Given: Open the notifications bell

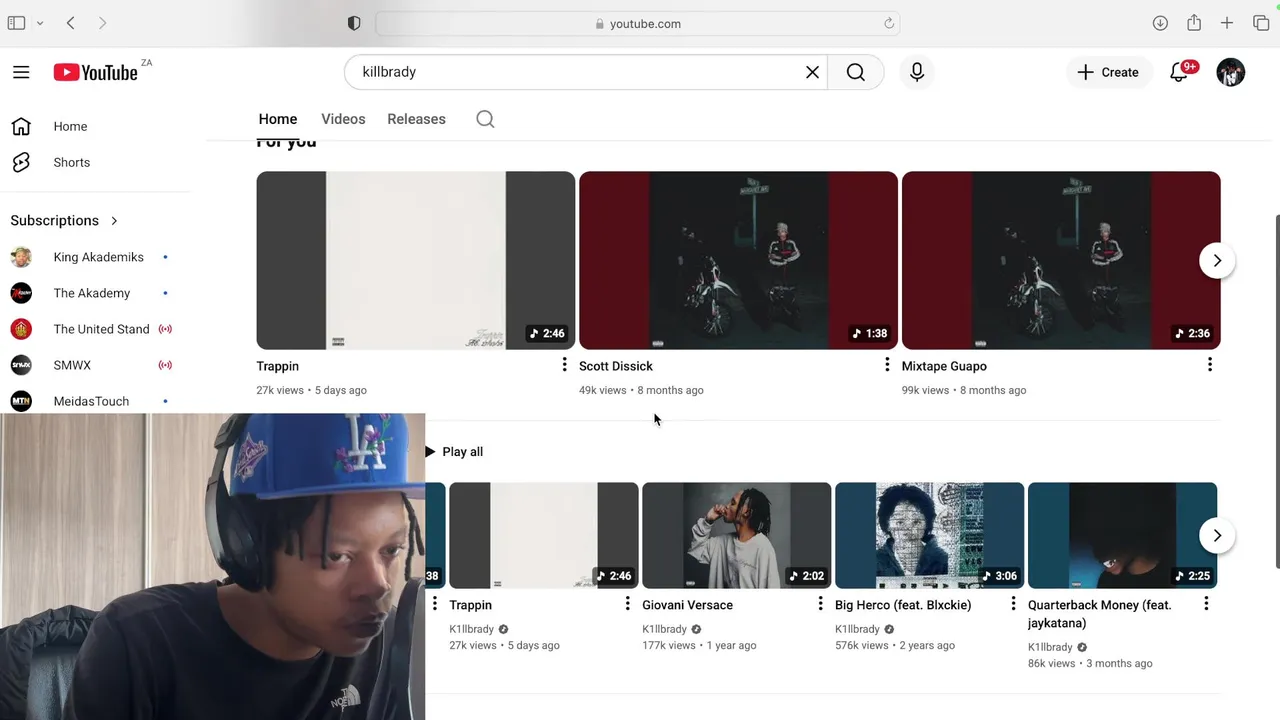Looking at the screenshot, I should click(1180, 72).
